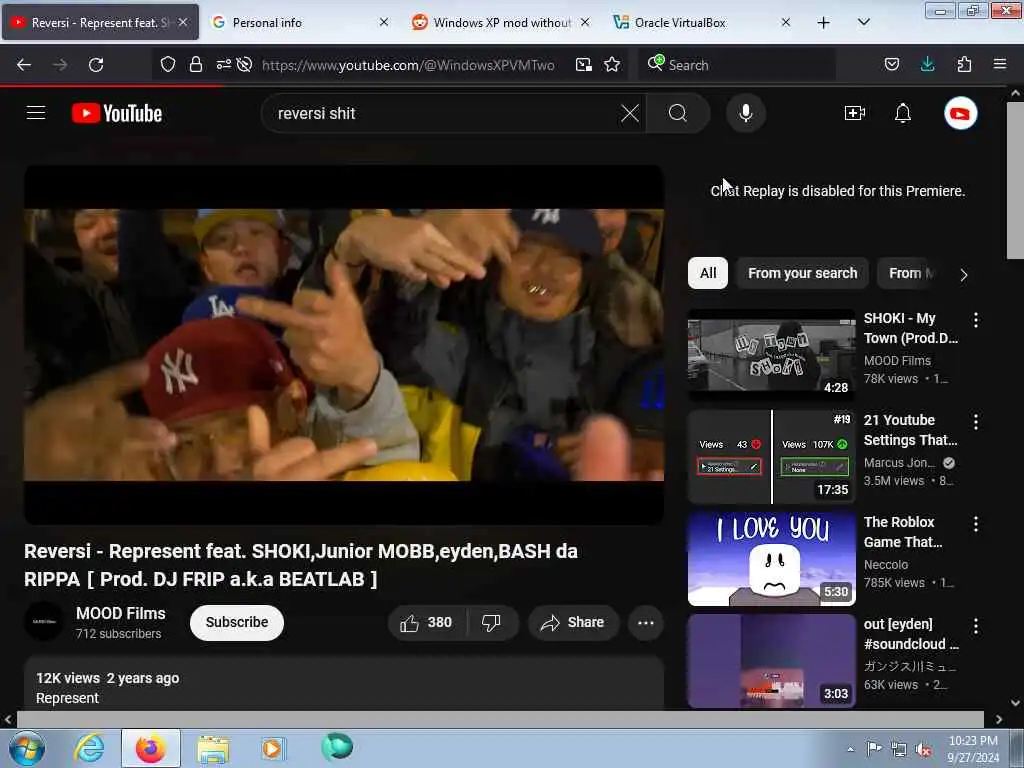
Task: Save page to Pocket
Action: (x=891, y=64)
